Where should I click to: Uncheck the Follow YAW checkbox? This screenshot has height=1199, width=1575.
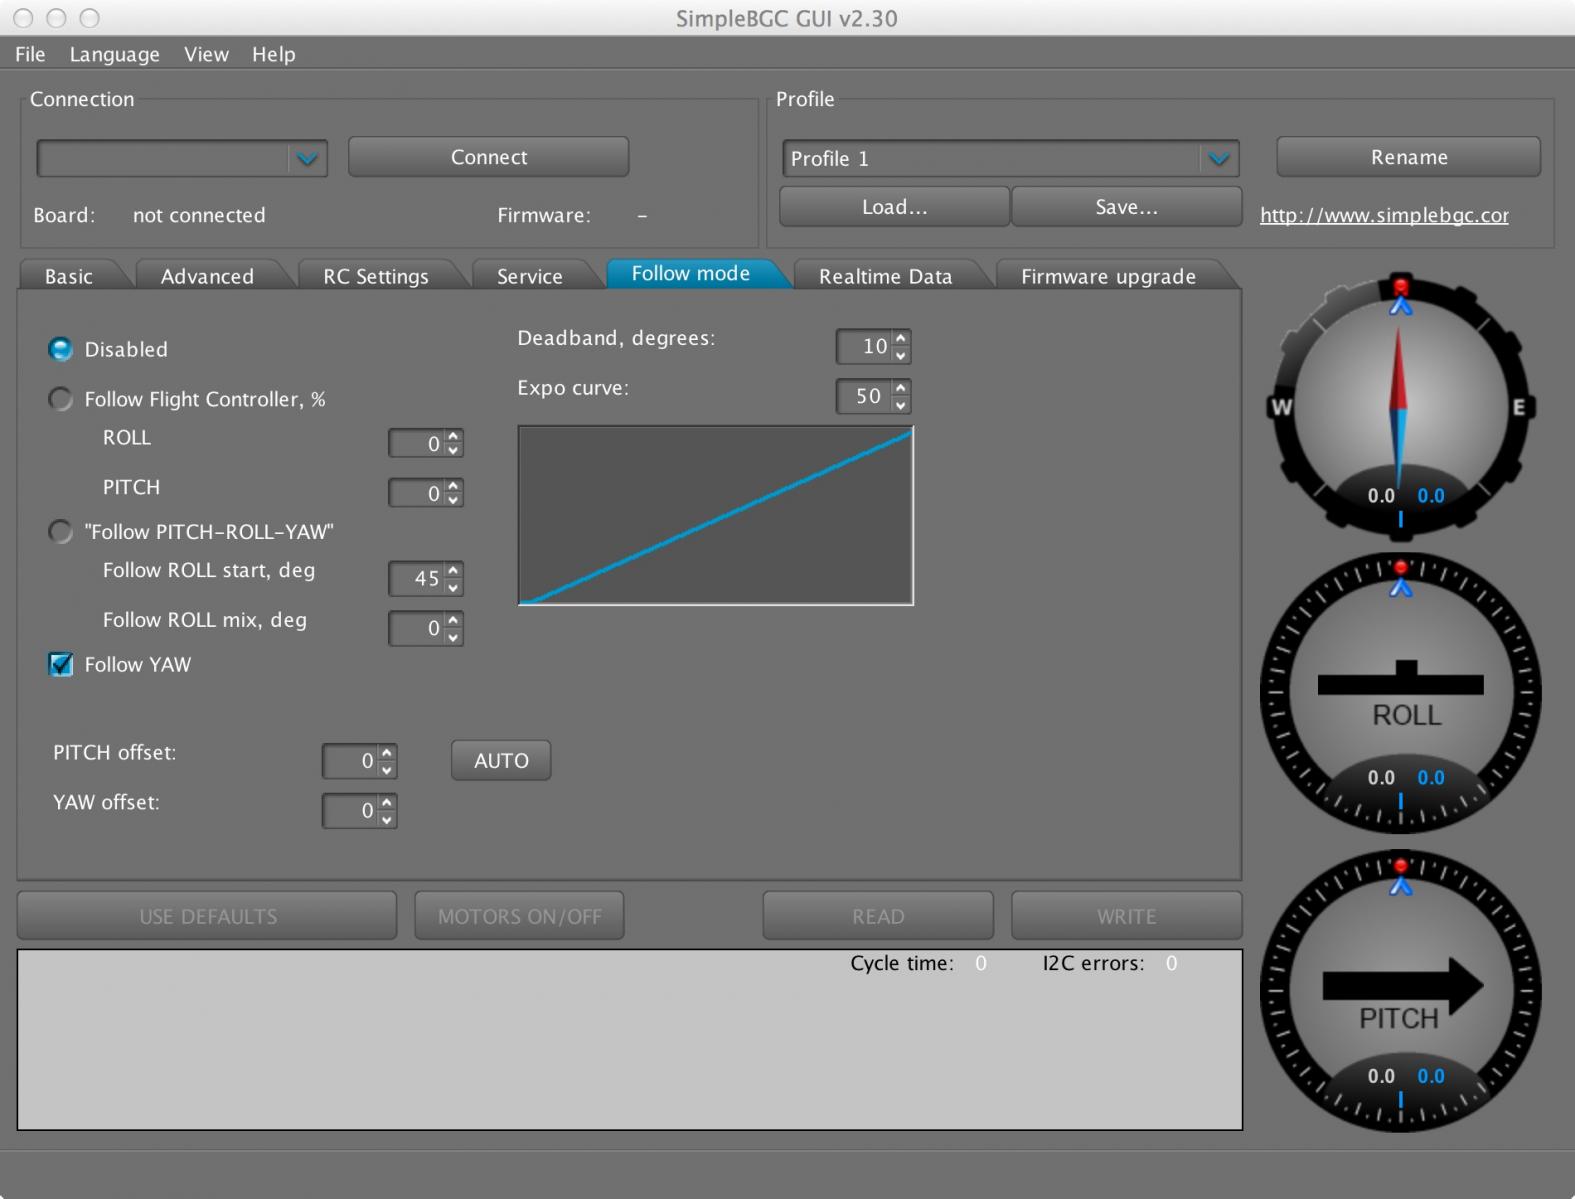[x=61, y=664]
